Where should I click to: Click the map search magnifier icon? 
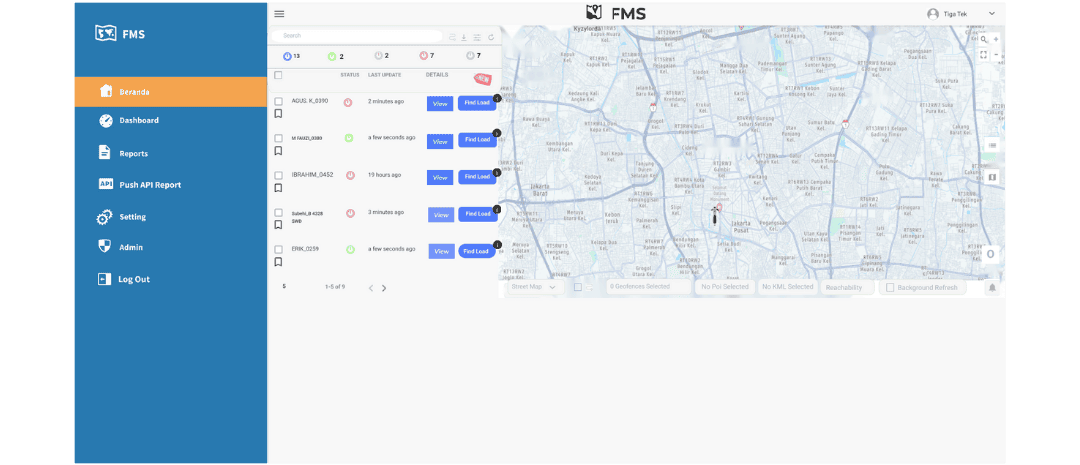(984, 40)
